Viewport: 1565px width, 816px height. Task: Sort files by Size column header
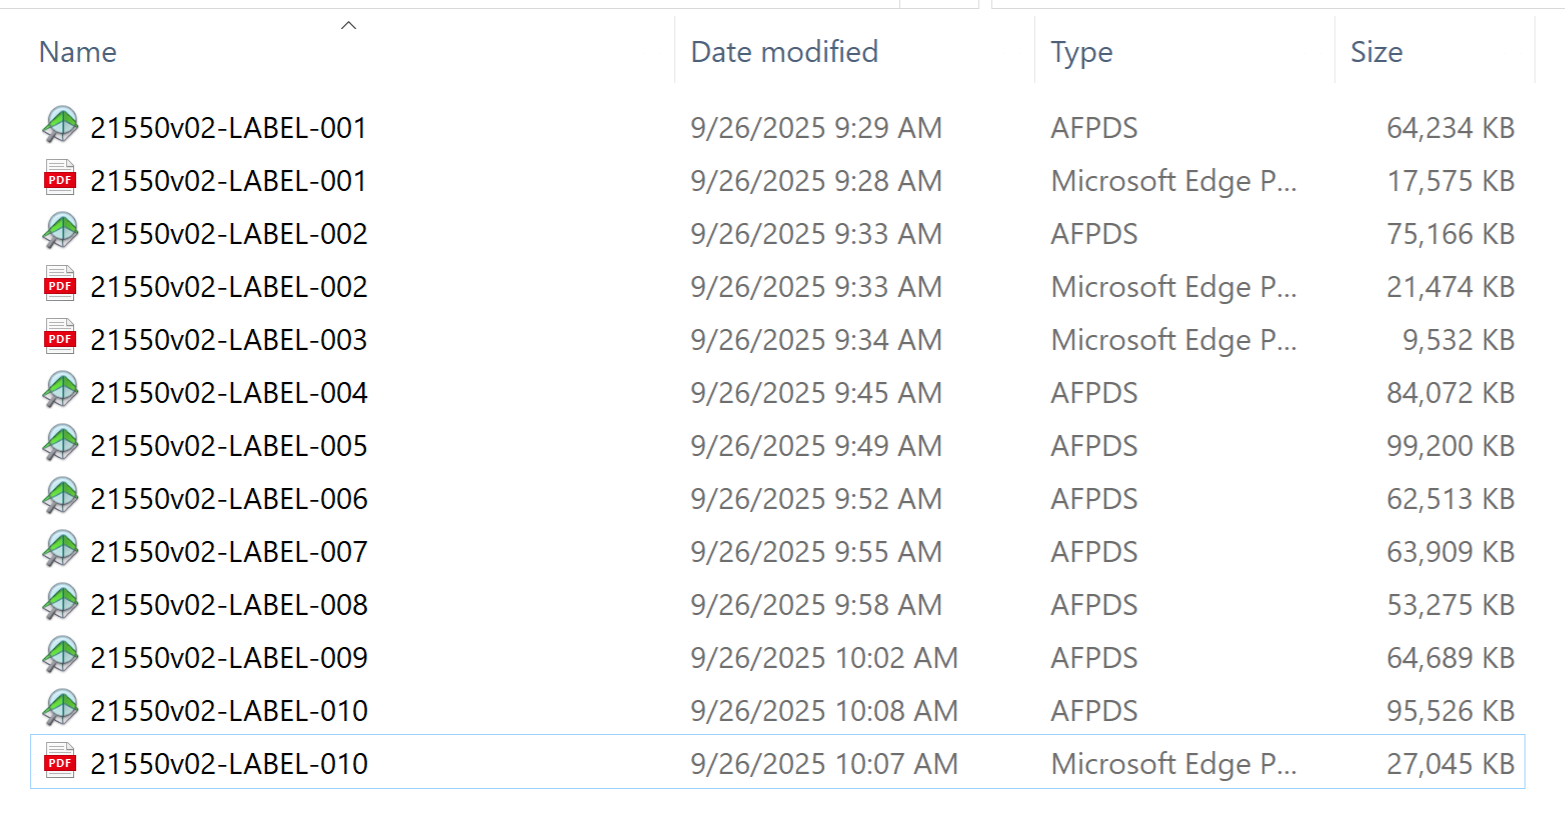[1376, 52]
